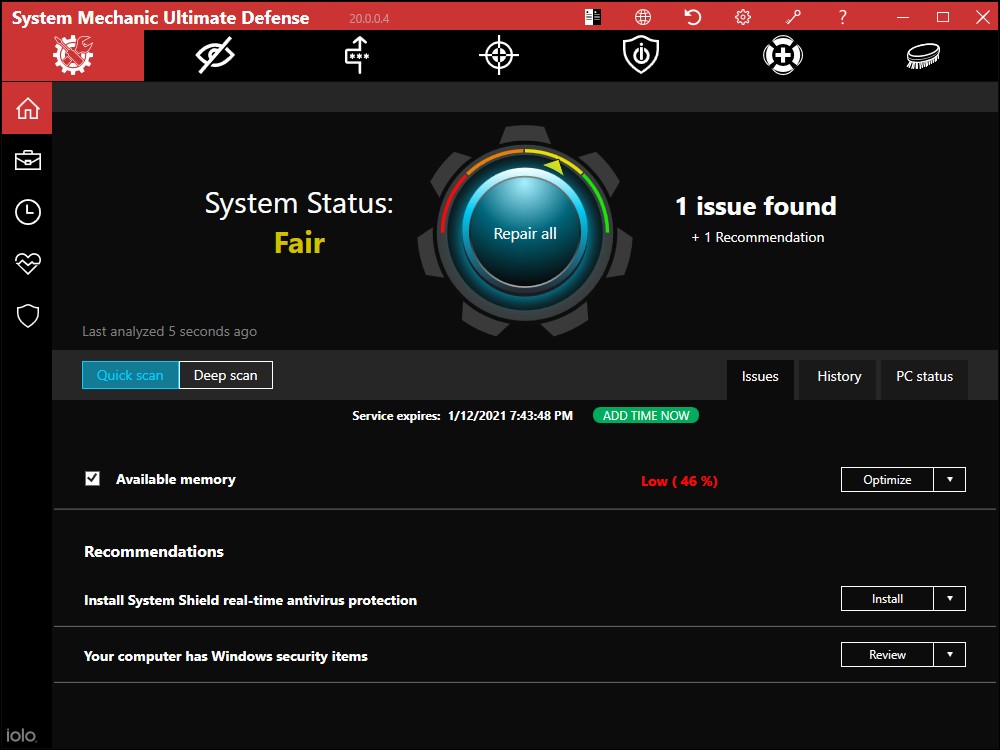Click 'System Mechanic Ultimate Defense' title text
The width and height of the screenshot is (1000, 750).
pos(160,18)
